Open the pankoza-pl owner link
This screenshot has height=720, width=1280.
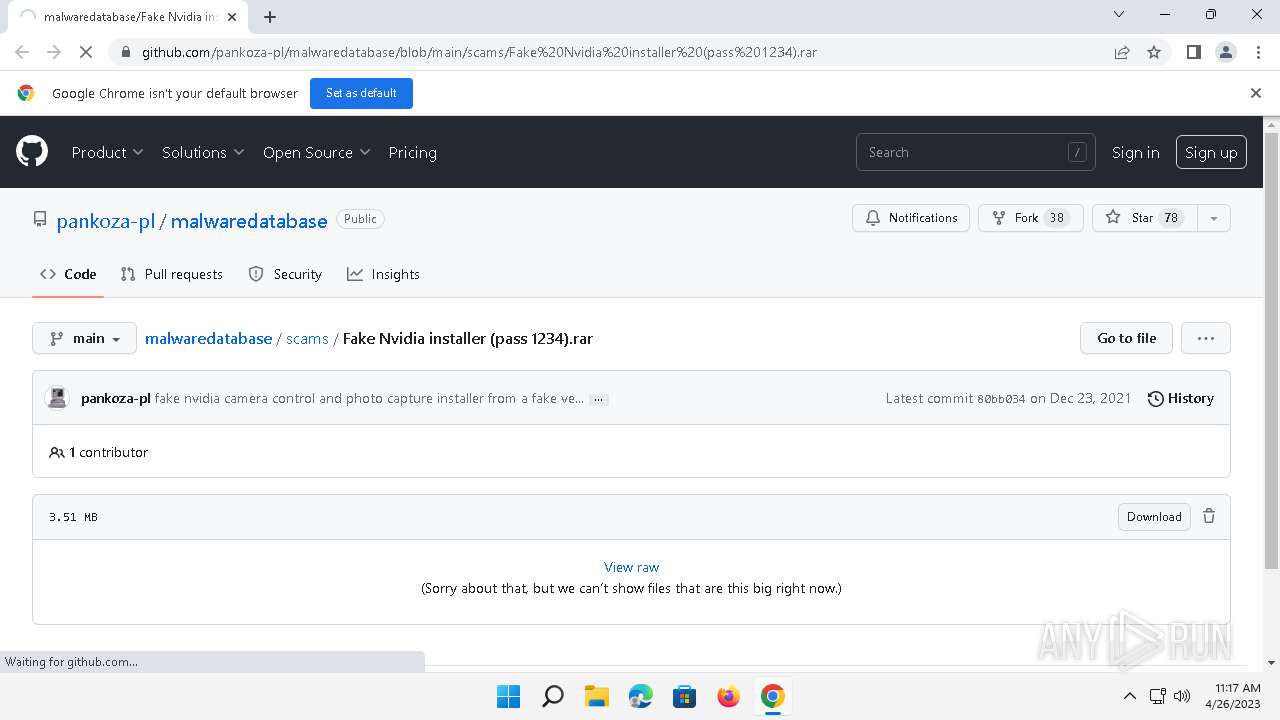coord(106,221)
